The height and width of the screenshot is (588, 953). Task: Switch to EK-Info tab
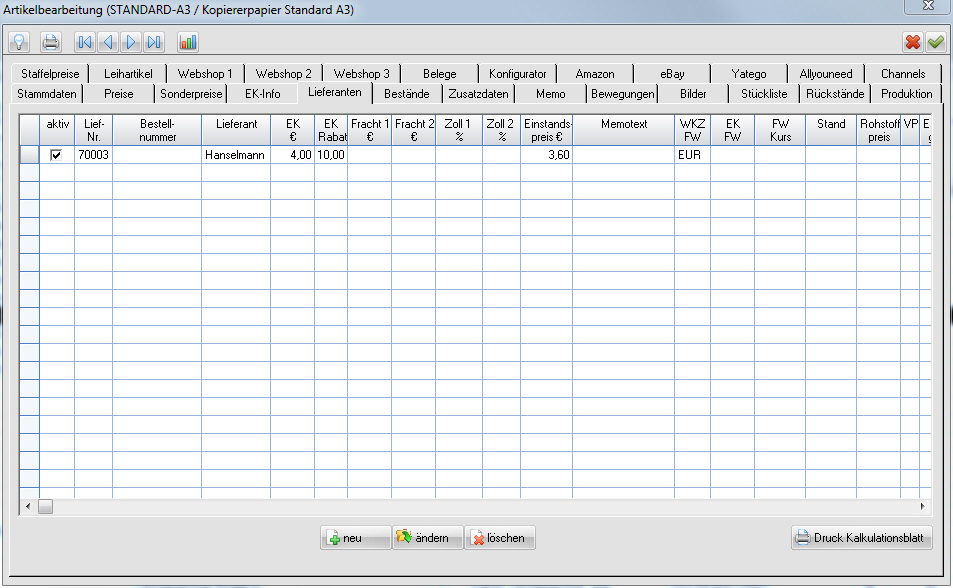[263, 94]
